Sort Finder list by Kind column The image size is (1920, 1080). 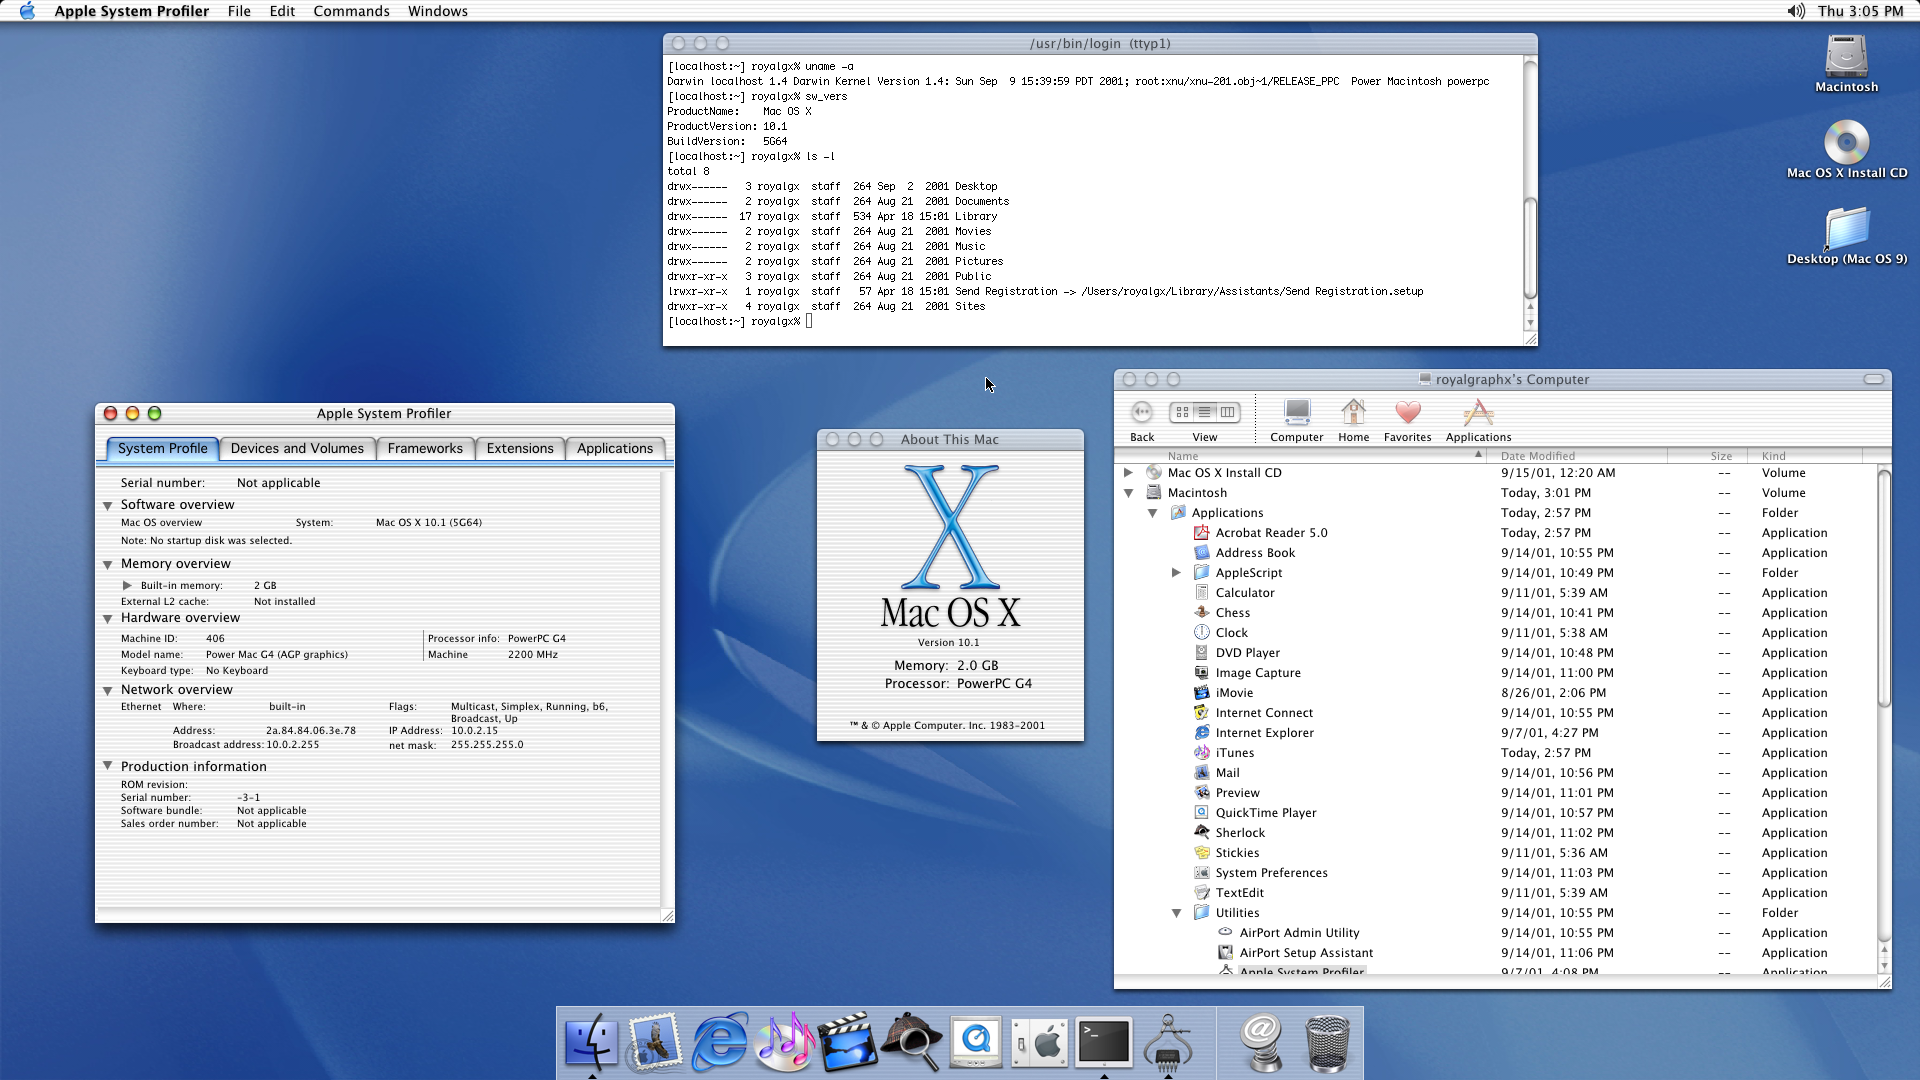(x=1810, y=456)
